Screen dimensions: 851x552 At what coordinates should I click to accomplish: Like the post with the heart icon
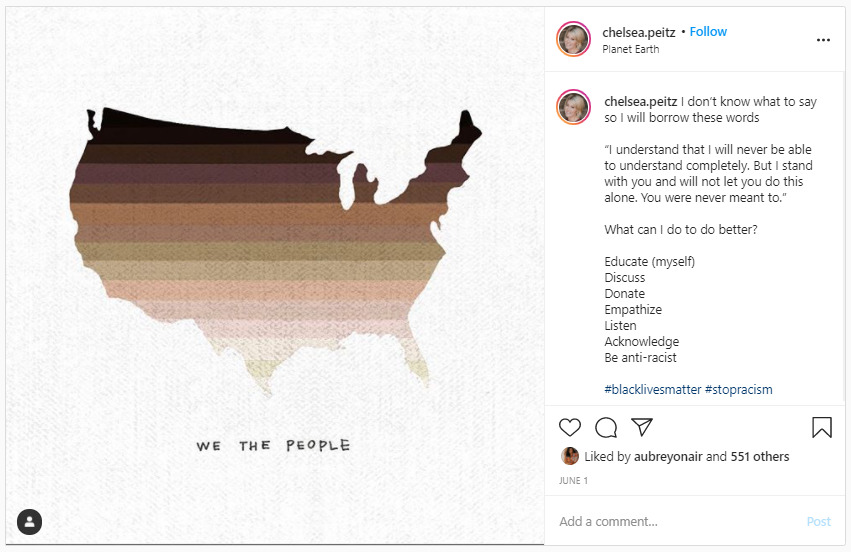point(570,428)
